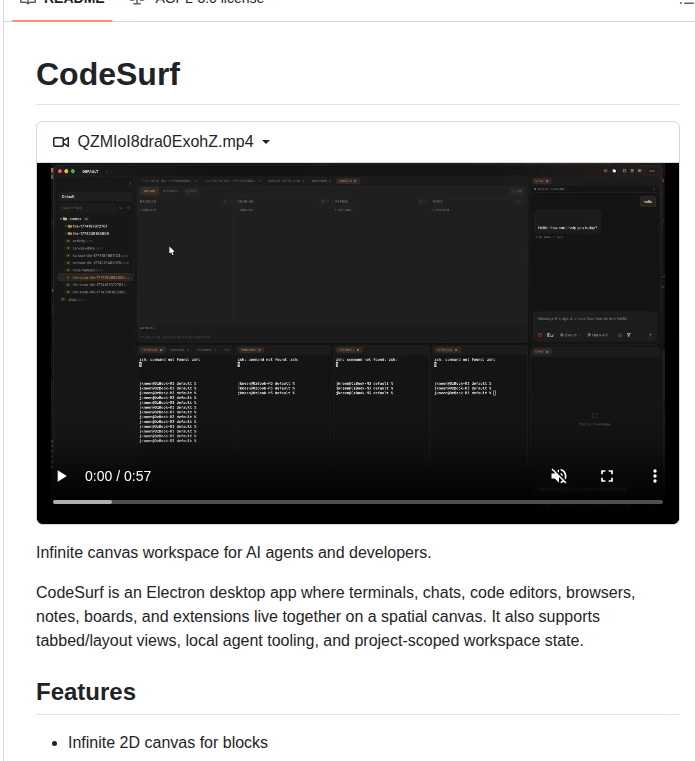Click the 0:00 / 0:57 time display

(118, 476)
